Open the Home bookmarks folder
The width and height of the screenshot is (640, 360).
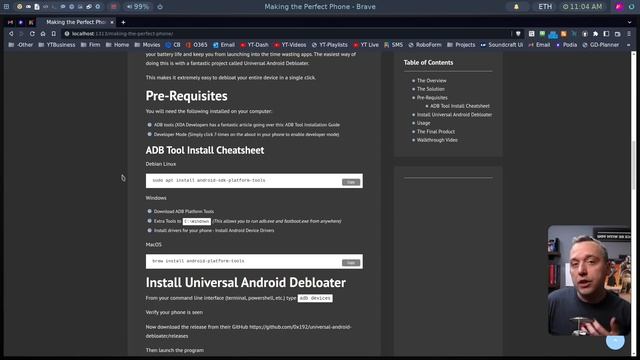[x=118, y=45]
